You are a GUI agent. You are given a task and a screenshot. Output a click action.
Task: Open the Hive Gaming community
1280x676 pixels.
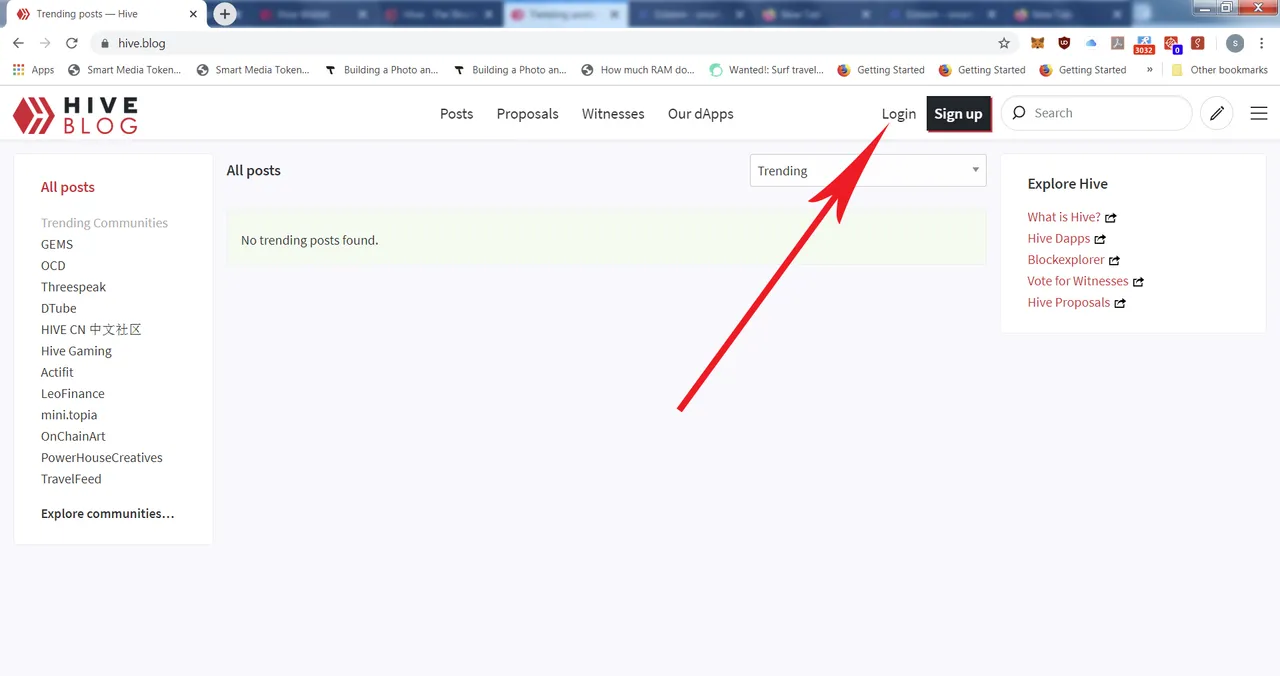[76, 351]
